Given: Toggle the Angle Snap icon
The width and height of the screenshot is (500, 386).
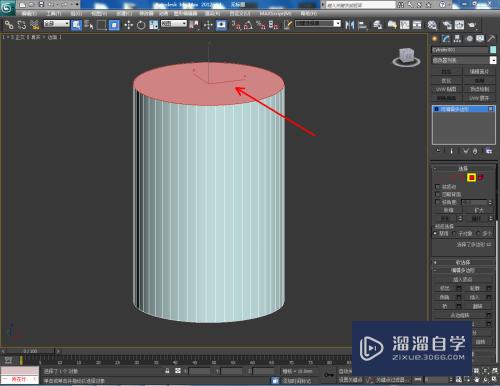Looking at the screenshot, I should (x=248, y=25).
